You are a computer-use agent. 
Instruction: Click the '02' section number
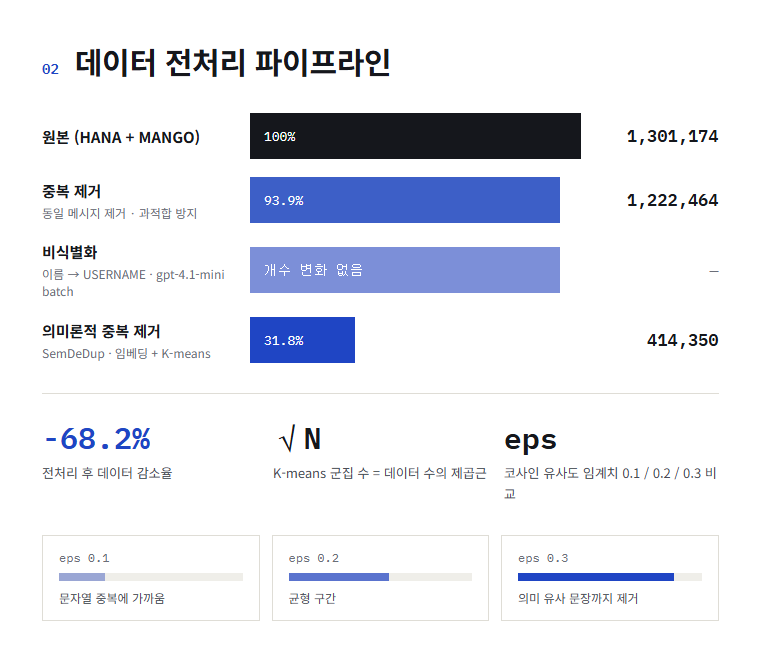pyautogui.click(x=50, y=69)
